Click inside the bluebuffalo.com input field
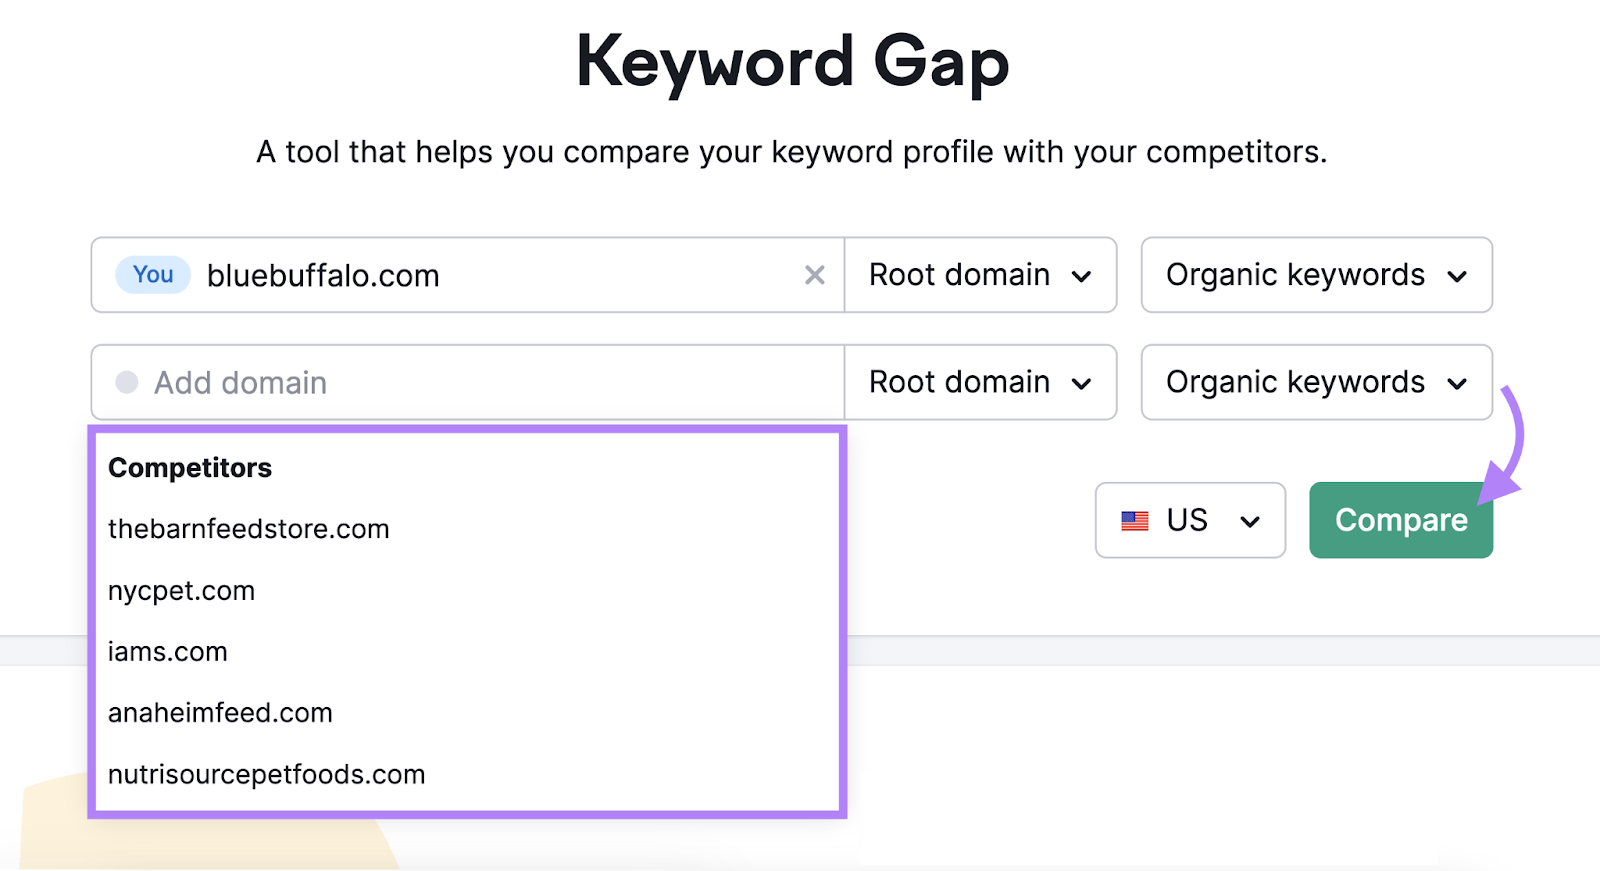Image resolution: width=1600 pixels, height=871 pixels. pos(500,275)
